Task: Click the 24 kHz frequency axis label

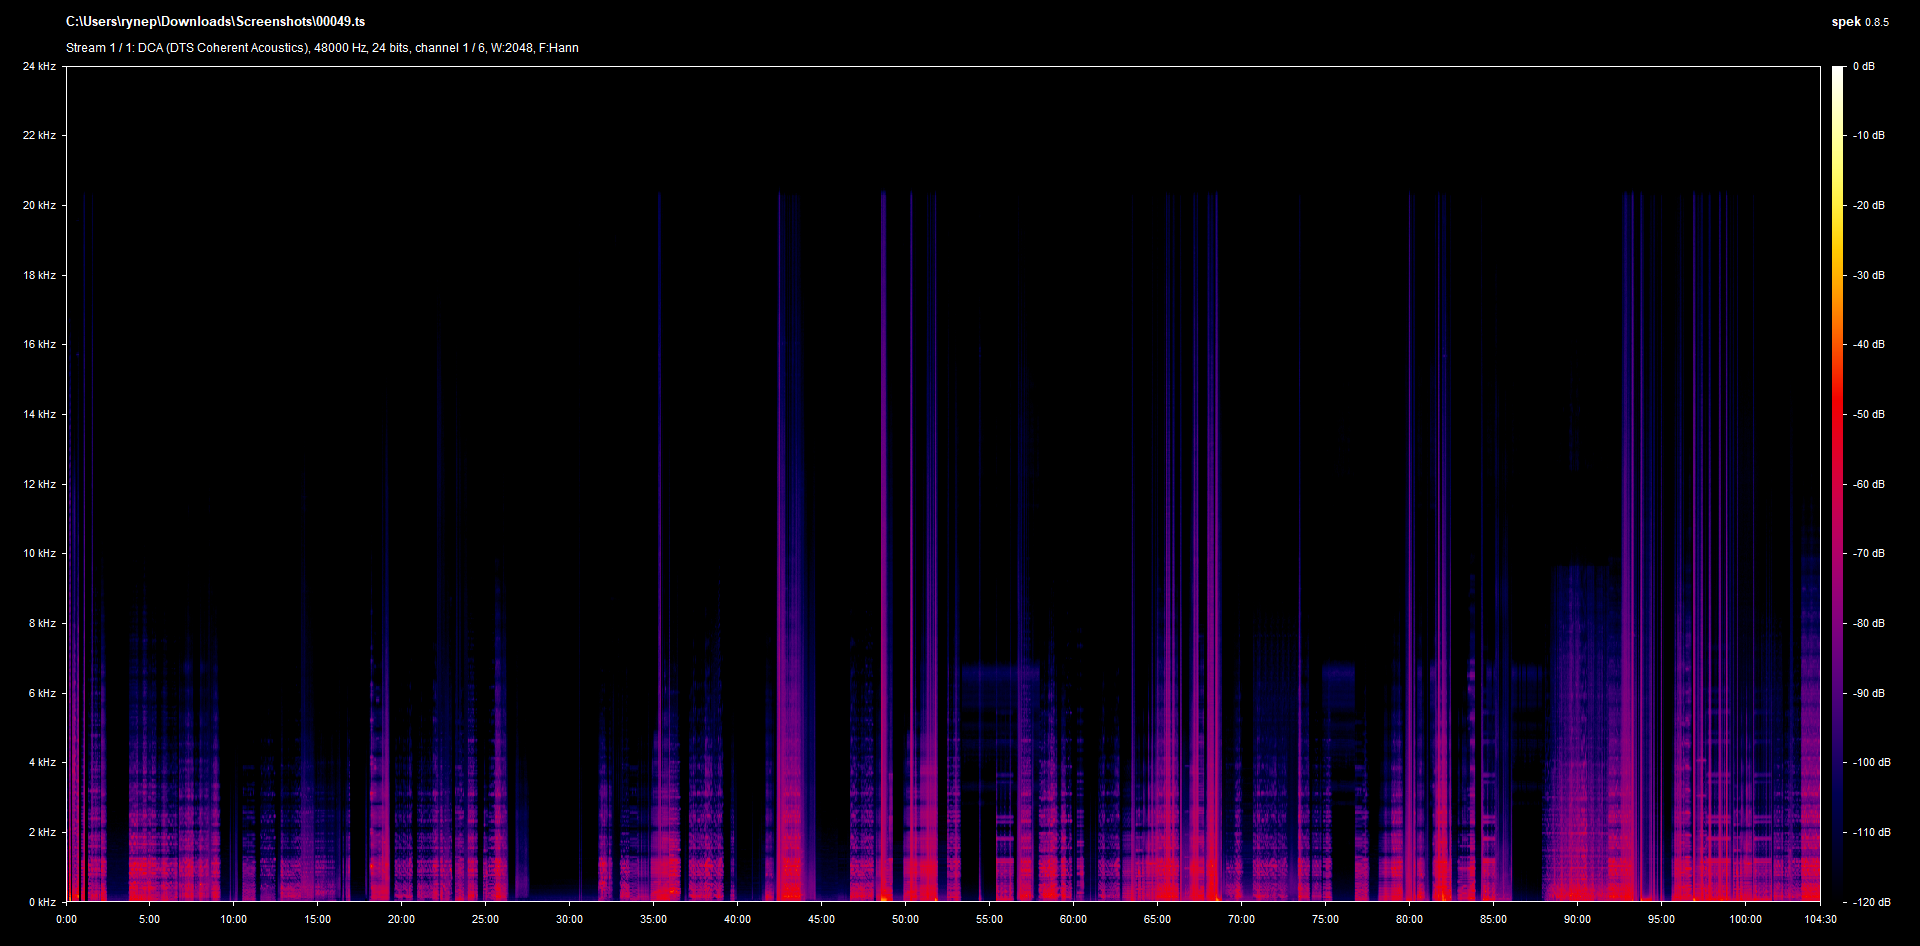Action: [40, 66]
